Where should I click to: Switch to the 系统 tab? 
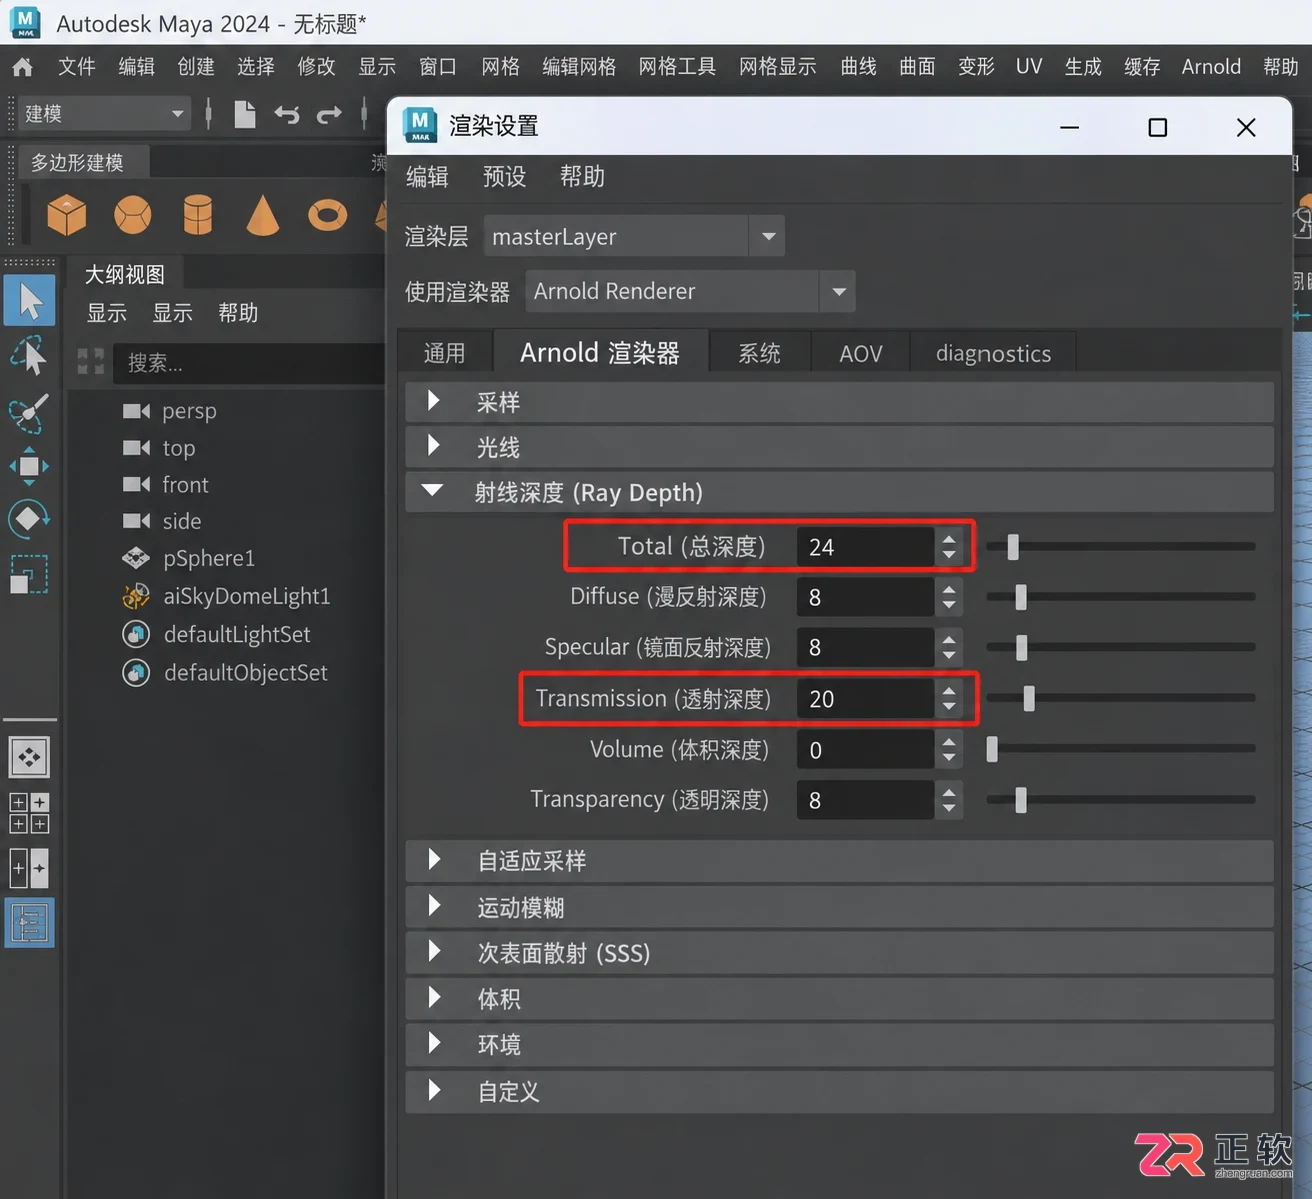point(759,353)
